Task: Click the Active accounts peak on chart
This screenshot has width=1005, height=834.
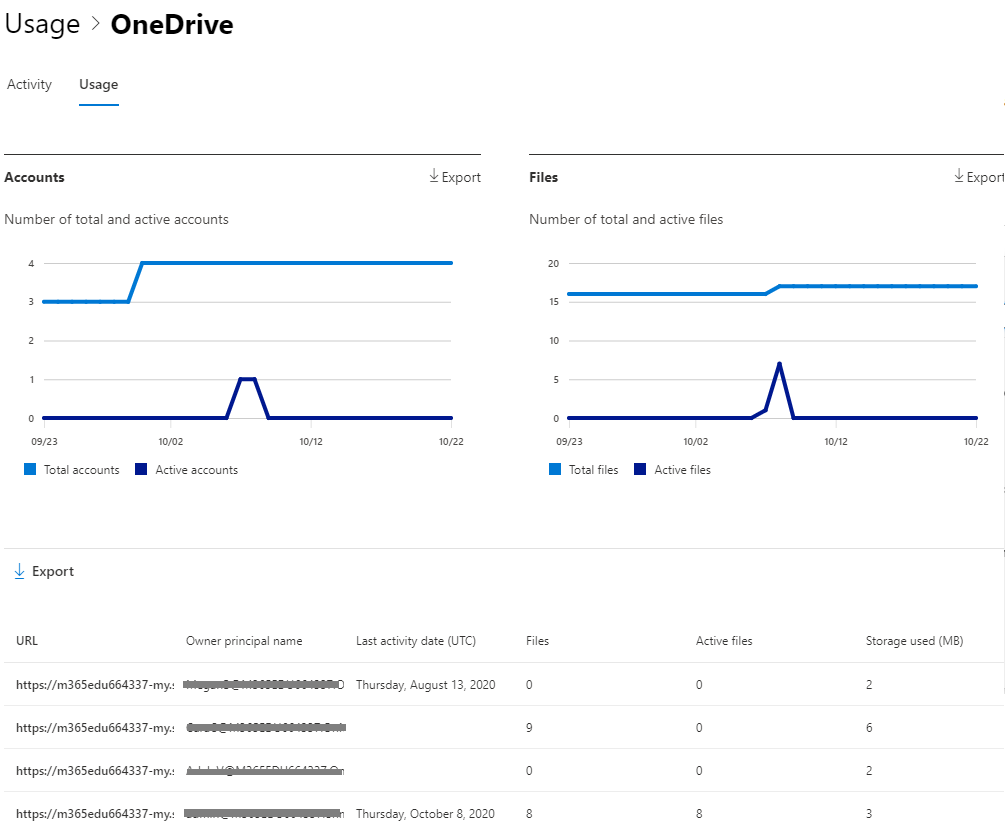Action: click(247, 379)
